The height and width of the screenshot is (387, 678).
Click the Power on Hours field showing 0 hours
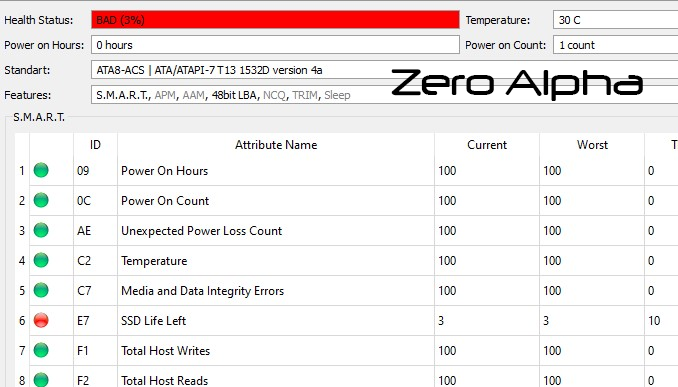pos(275,45)
